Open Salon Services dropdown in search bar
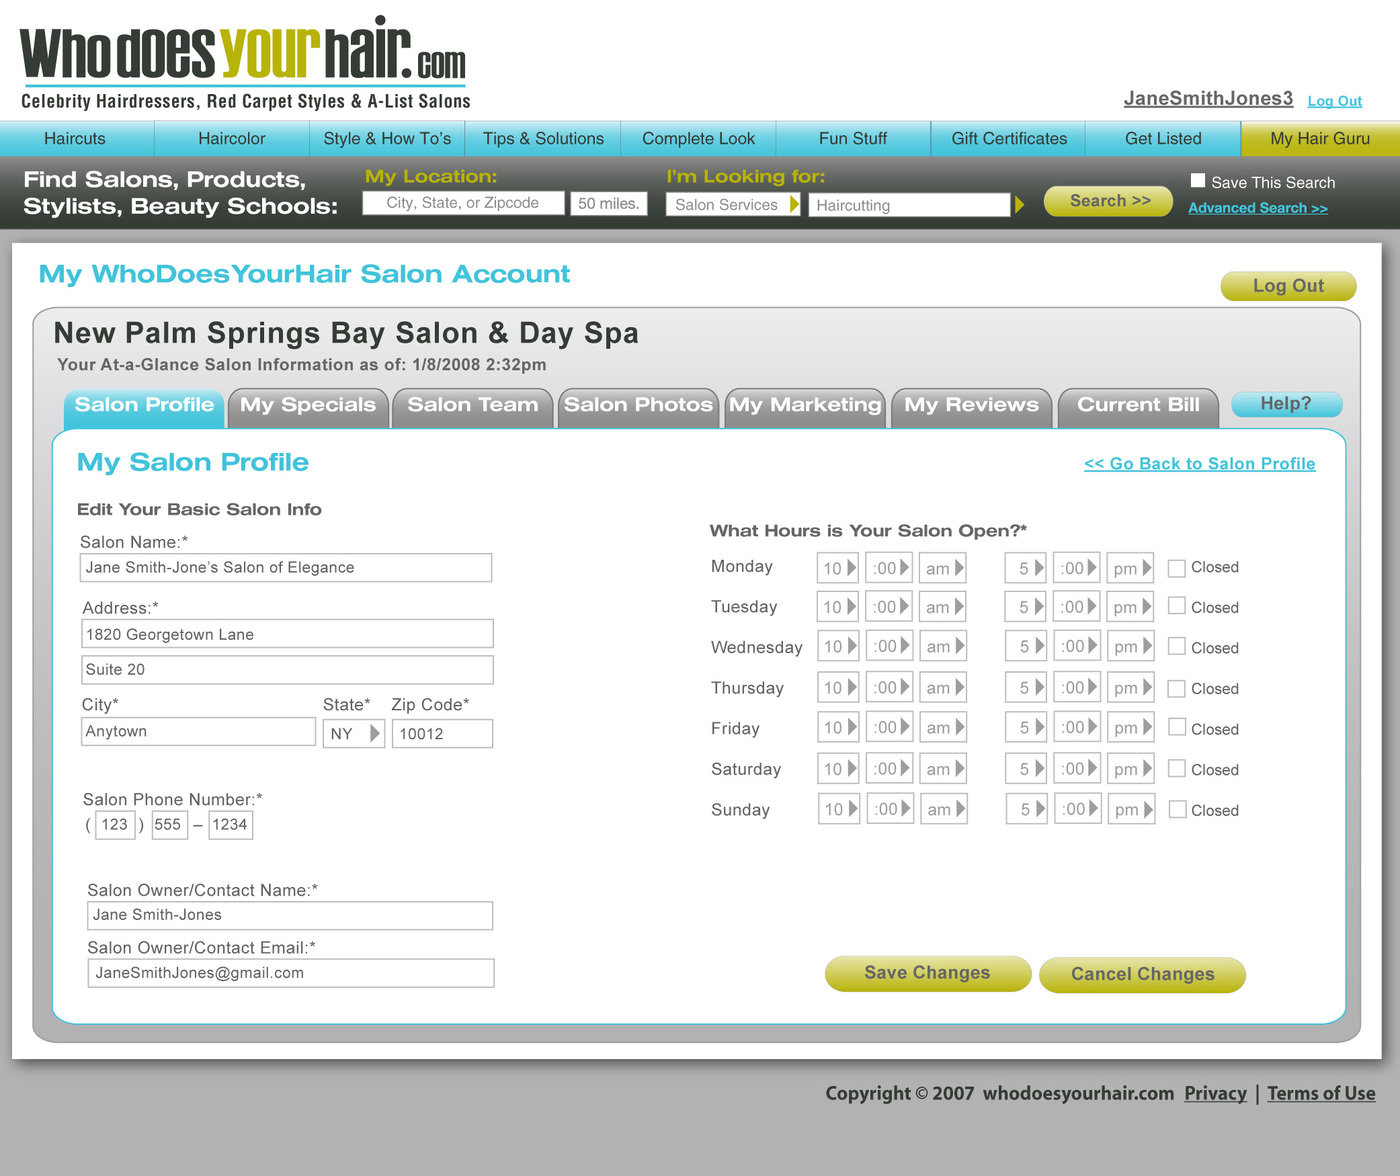The image size is (1400, 1176). tap(733, 204)
